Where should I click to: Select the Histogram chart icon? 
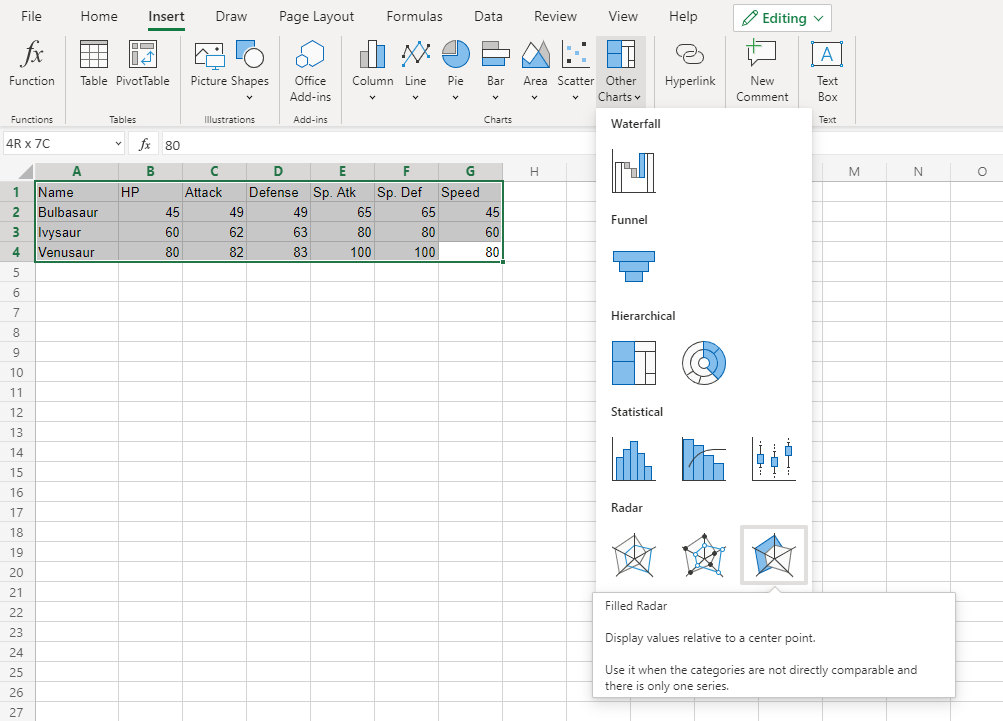tap(633, 459)
